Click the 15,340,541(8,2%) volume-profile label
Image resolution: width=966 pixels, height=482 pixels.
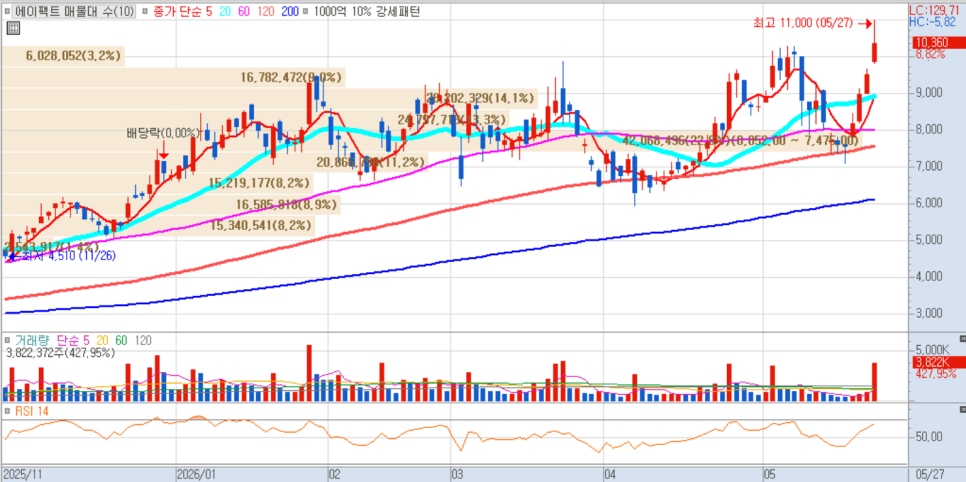pos(261,226)
